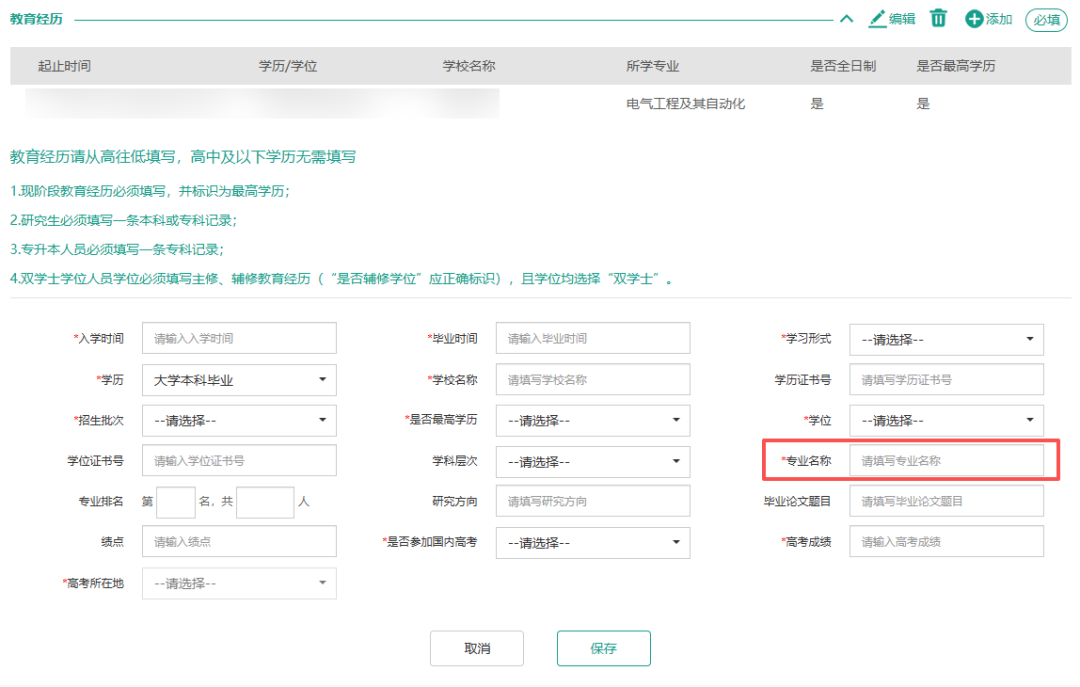Click the 是否最高学历 column header
The width and height of the screenshot is (1080, 687).
coord(956,66)
